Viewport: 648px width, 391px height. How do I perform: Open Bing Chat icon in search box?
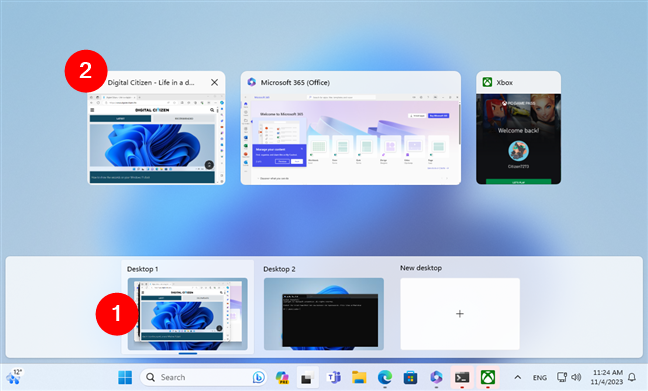259,377
